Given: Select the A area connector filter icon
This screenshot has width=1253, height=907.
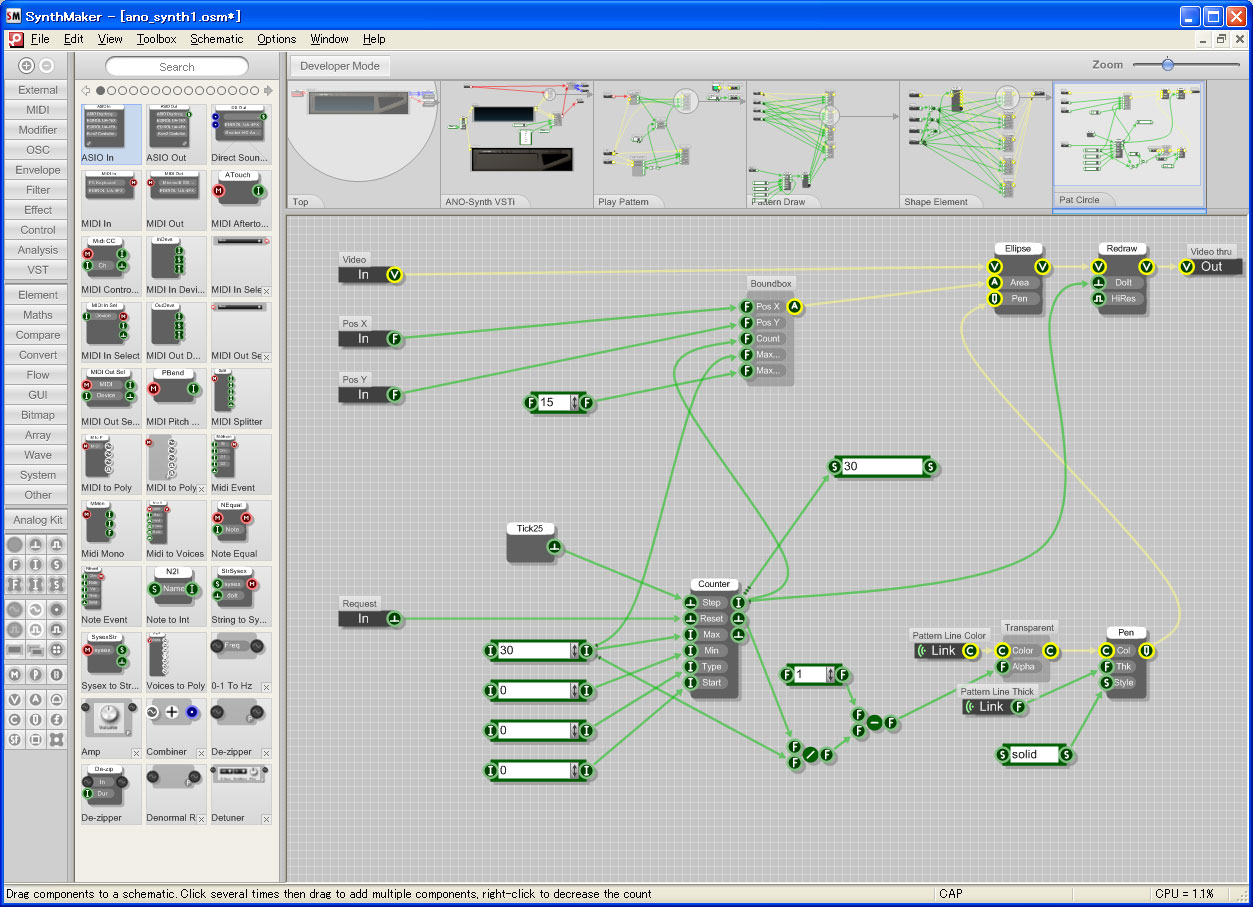Looking at the screenshot, I should pos(36,700).
